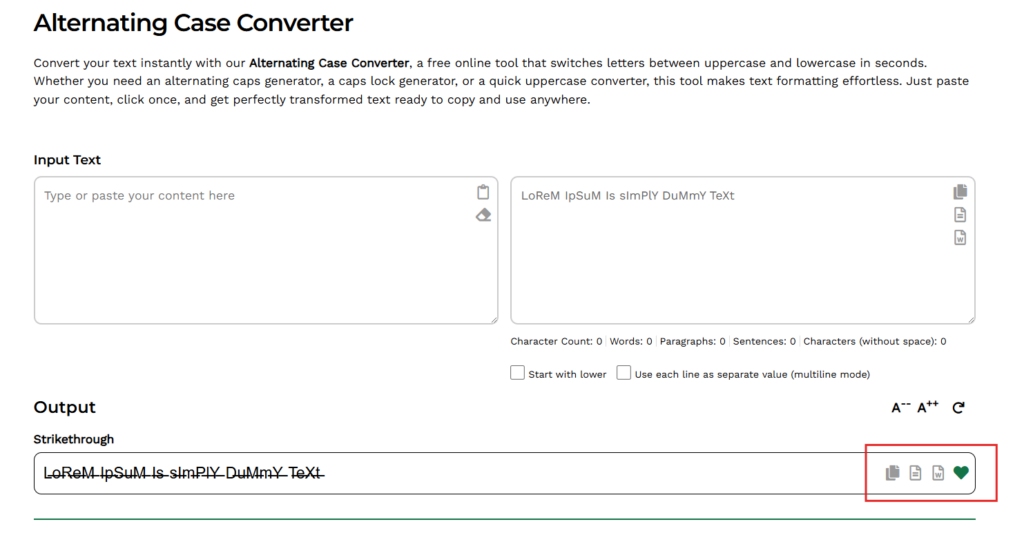This screenshot has width=1024, height=542.
Task: Click the Alternating Case Converter page heading
Action: 193,23
